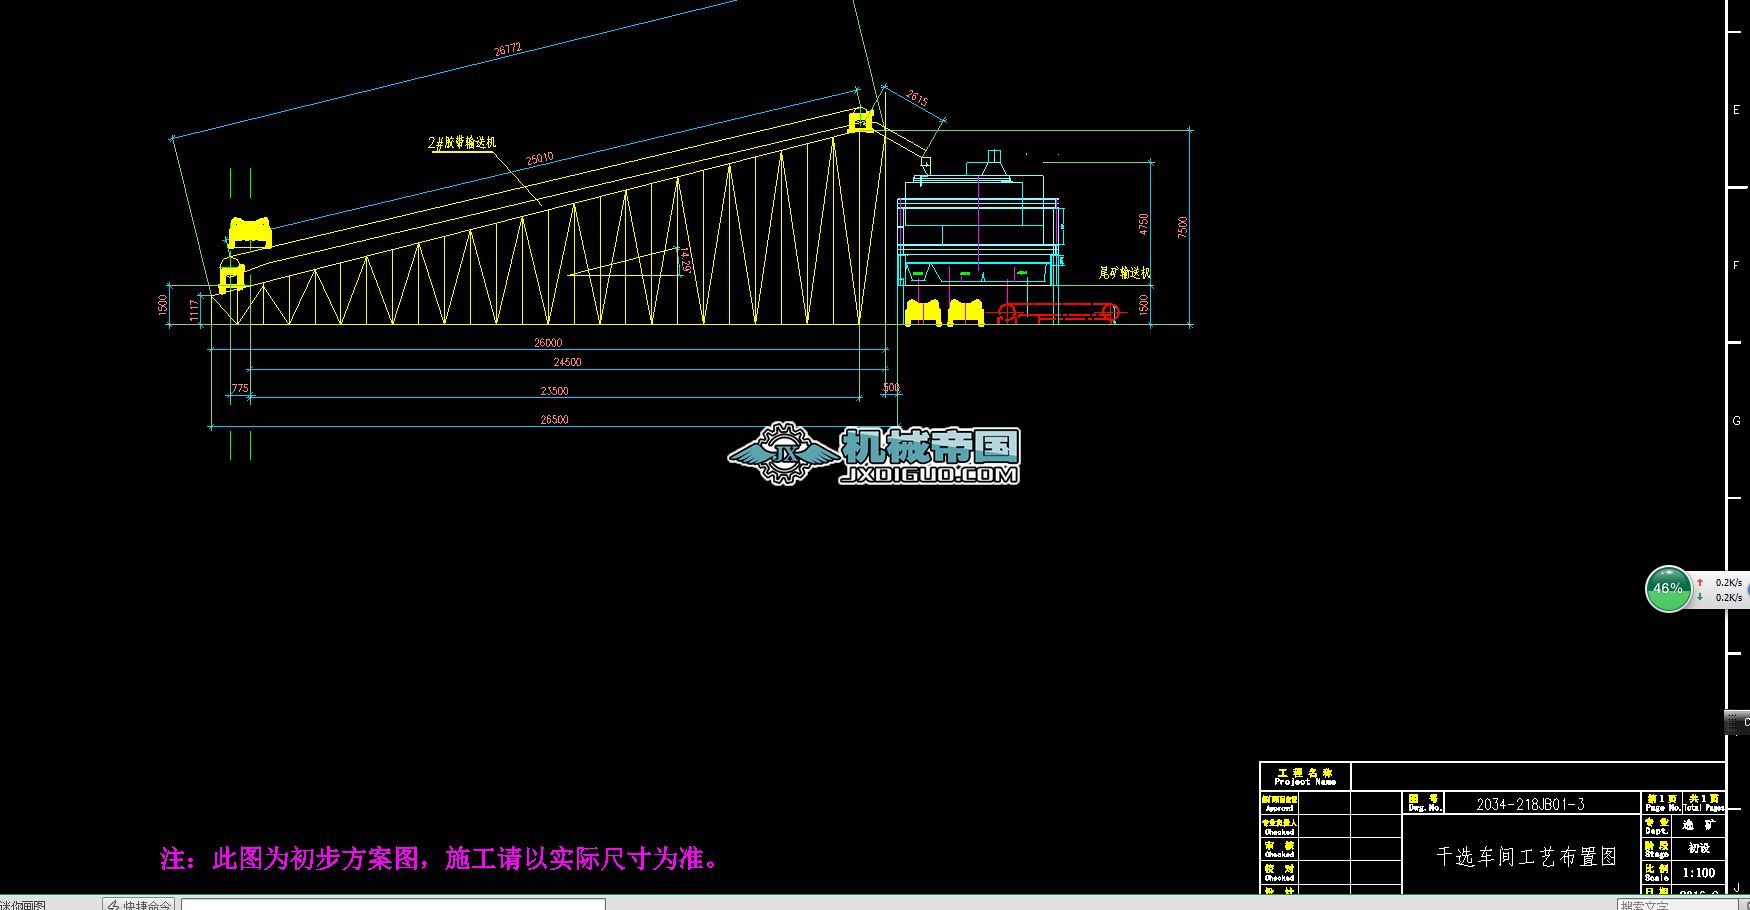This screenshot has width=1750, height=910.
Task: Click the quick command button in the bottom bar
Action: tap(139, 904)
